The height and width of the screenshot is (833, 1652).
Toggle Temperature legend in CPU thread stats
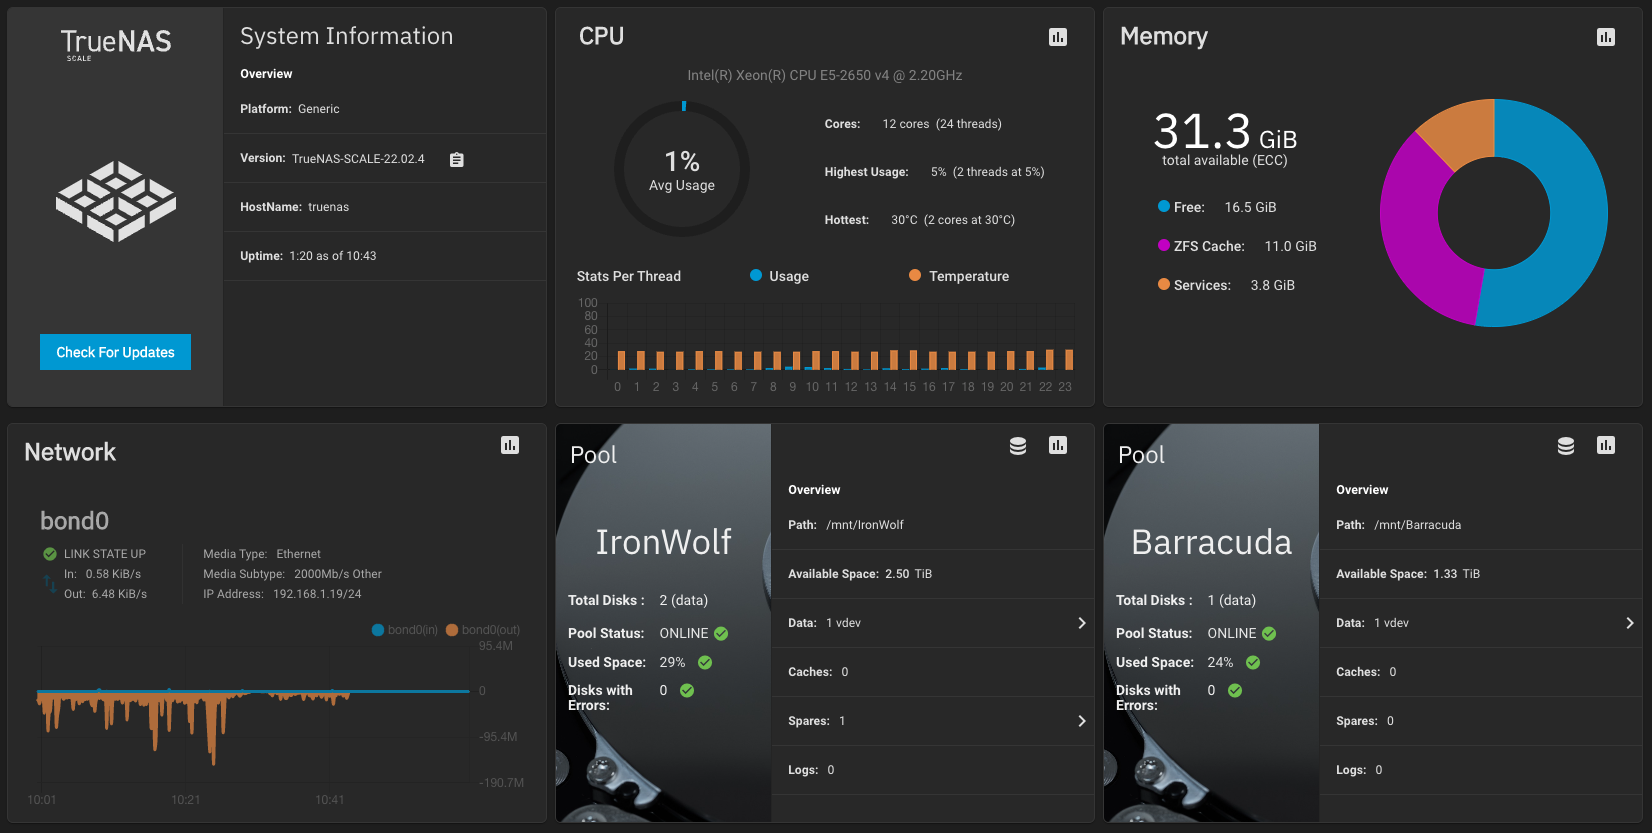click(x=958, y=276)
